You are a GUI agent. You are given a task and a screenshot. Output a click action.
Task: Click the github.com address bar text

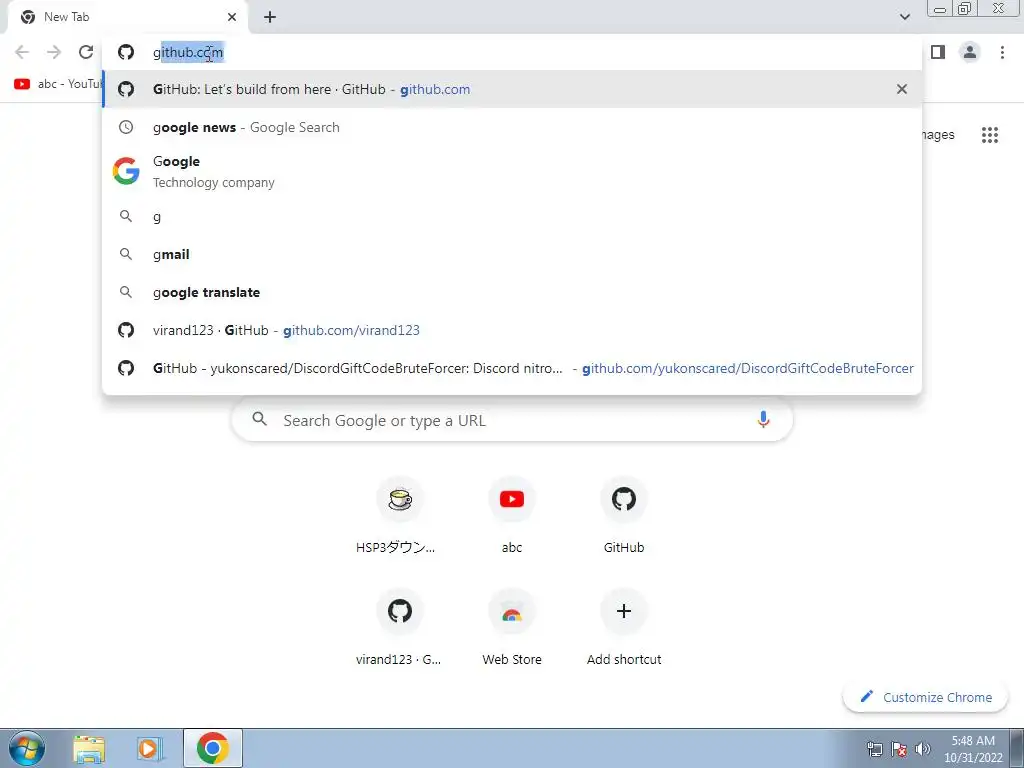point(188,52)
